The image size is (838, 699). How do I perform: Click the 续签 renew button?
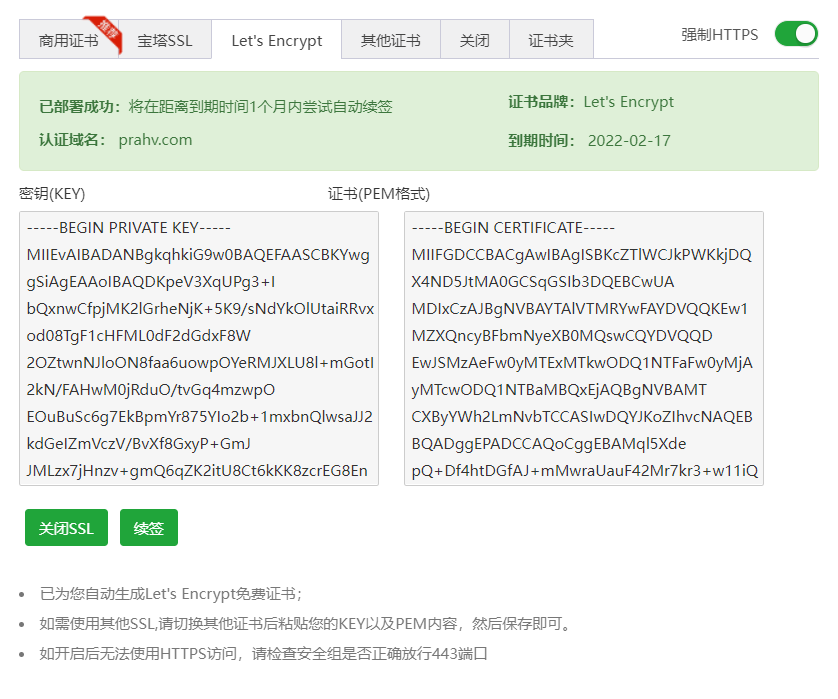(149, 527)
